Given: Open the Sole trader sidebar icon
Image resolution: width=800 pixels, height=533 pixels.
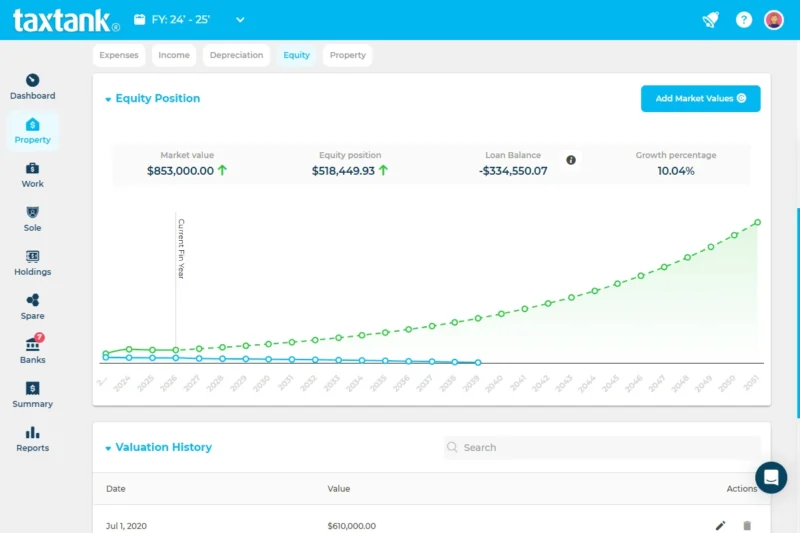Looking at the screenshot, I should coord(32,212).
